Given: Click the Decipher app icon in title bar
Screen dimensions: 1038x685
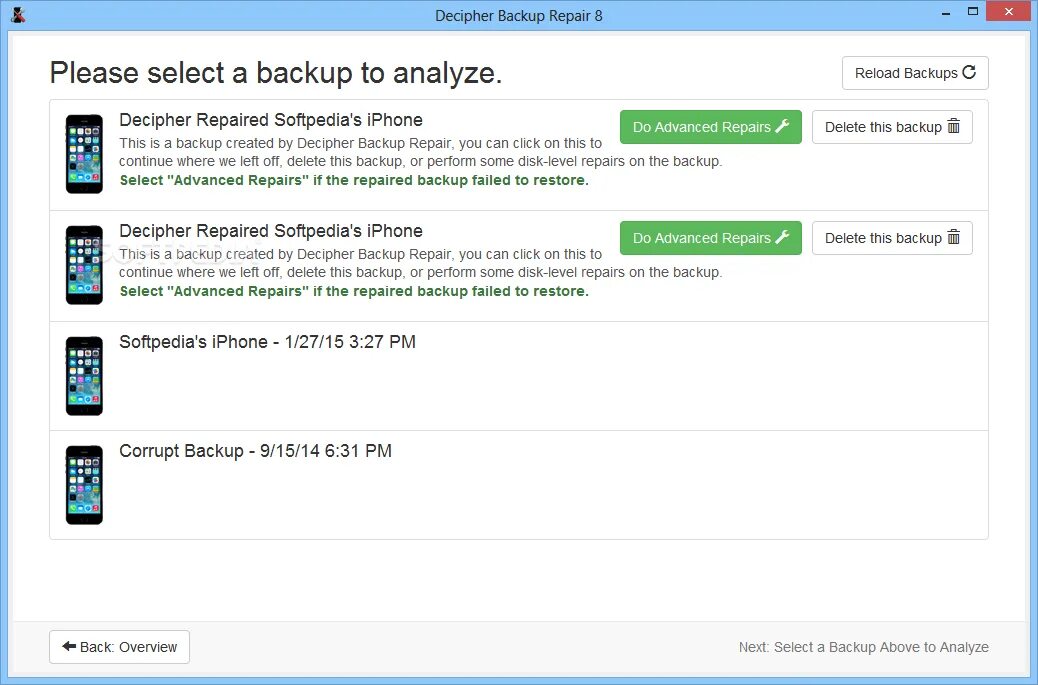Looking at the screenshot, I should tap(18, 15).
